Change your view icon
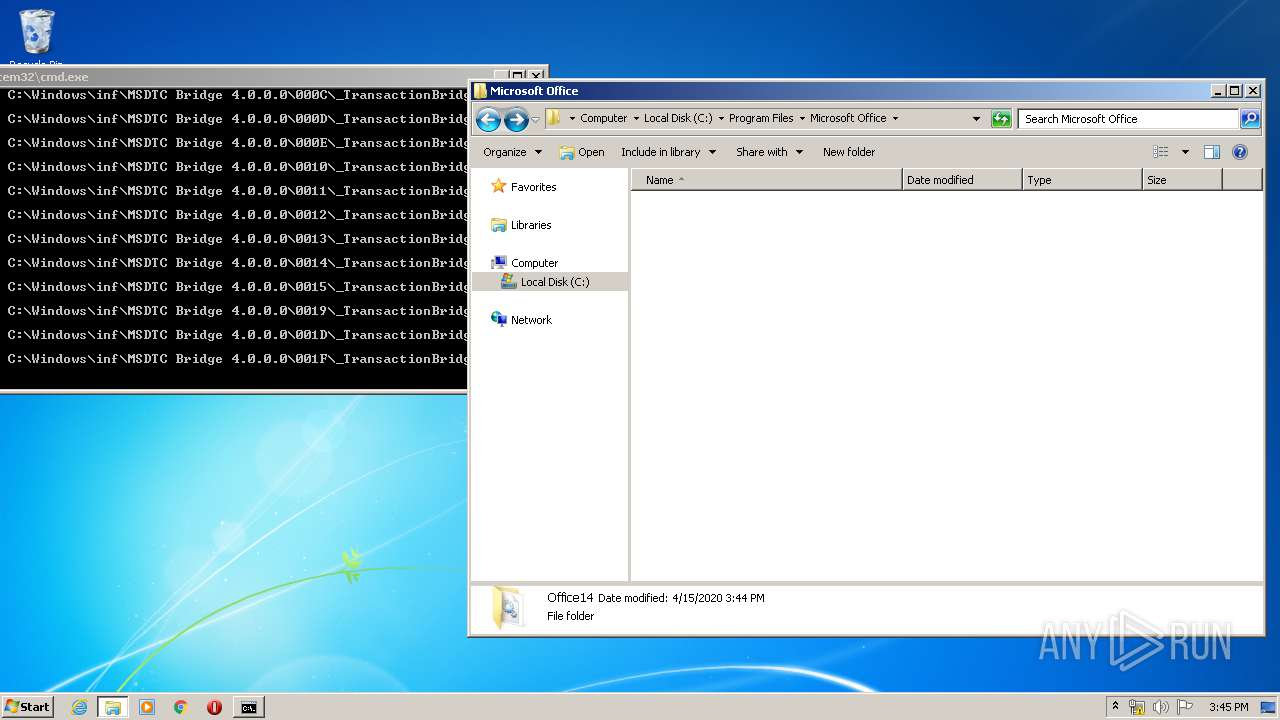The height and width of the screenshot is (720, 1280). [x=1161, y=152]
